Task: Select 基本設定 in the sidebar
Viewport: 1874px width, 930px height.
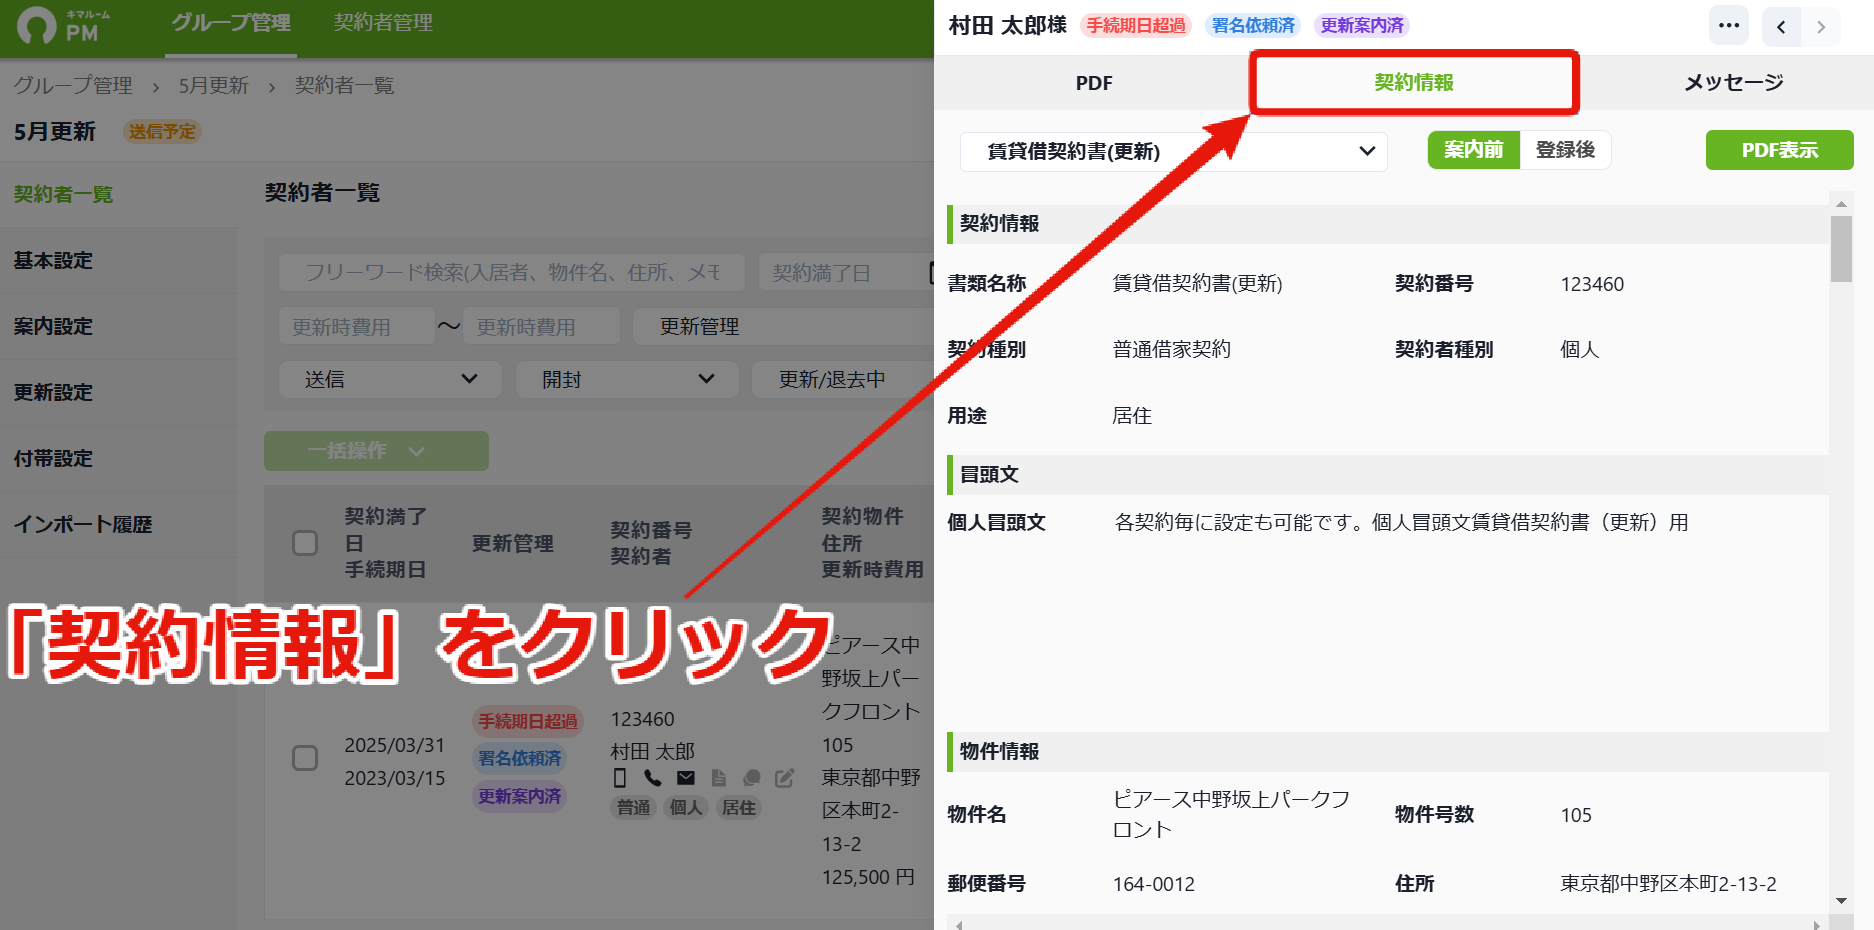Action: [x=118, y=260]
